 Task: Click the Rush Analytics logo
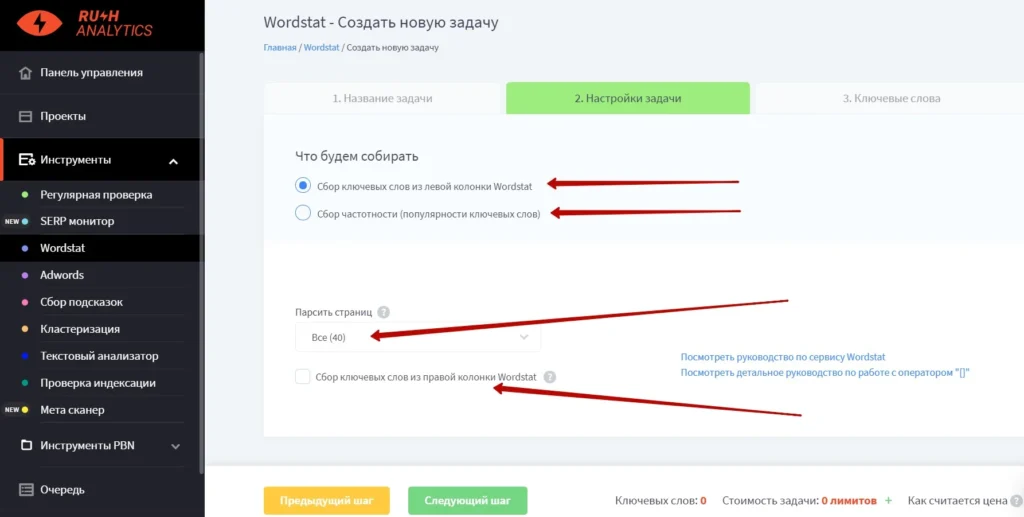coord(85,23)
